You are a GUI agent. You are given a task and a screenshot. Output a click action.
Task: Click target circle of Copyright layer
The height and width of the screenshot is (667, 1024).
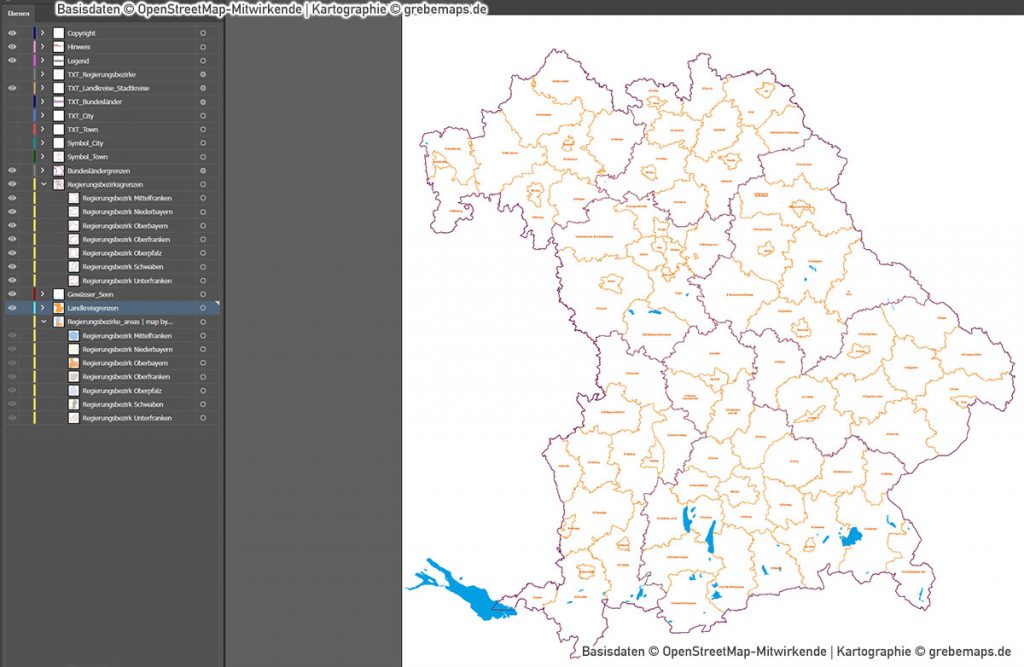point(203,33)
